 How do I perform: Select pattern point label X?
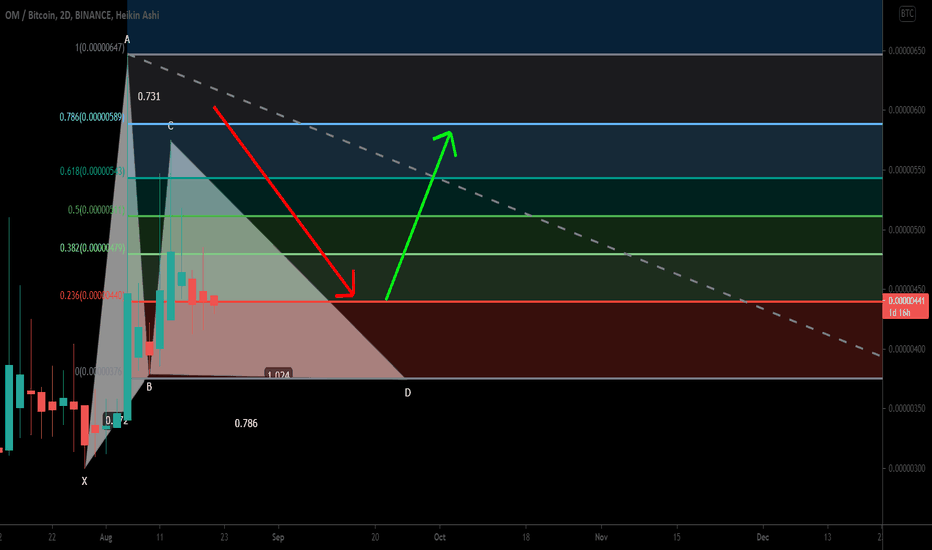(84, 481)
